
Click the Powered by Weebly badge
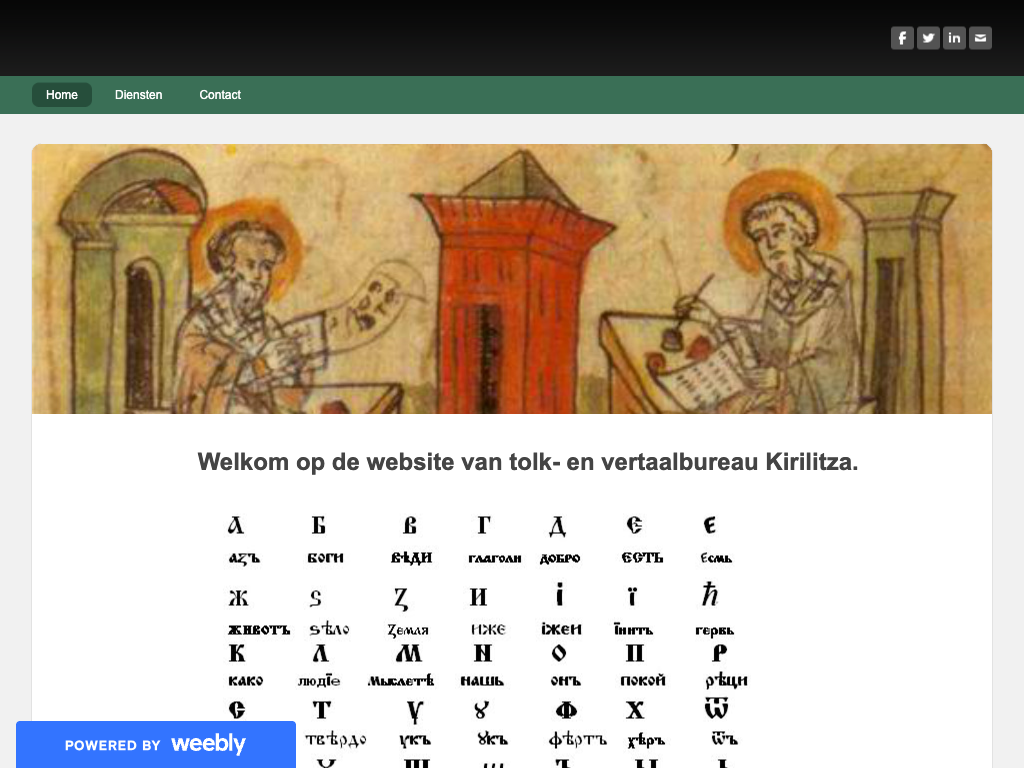point(155,744)
